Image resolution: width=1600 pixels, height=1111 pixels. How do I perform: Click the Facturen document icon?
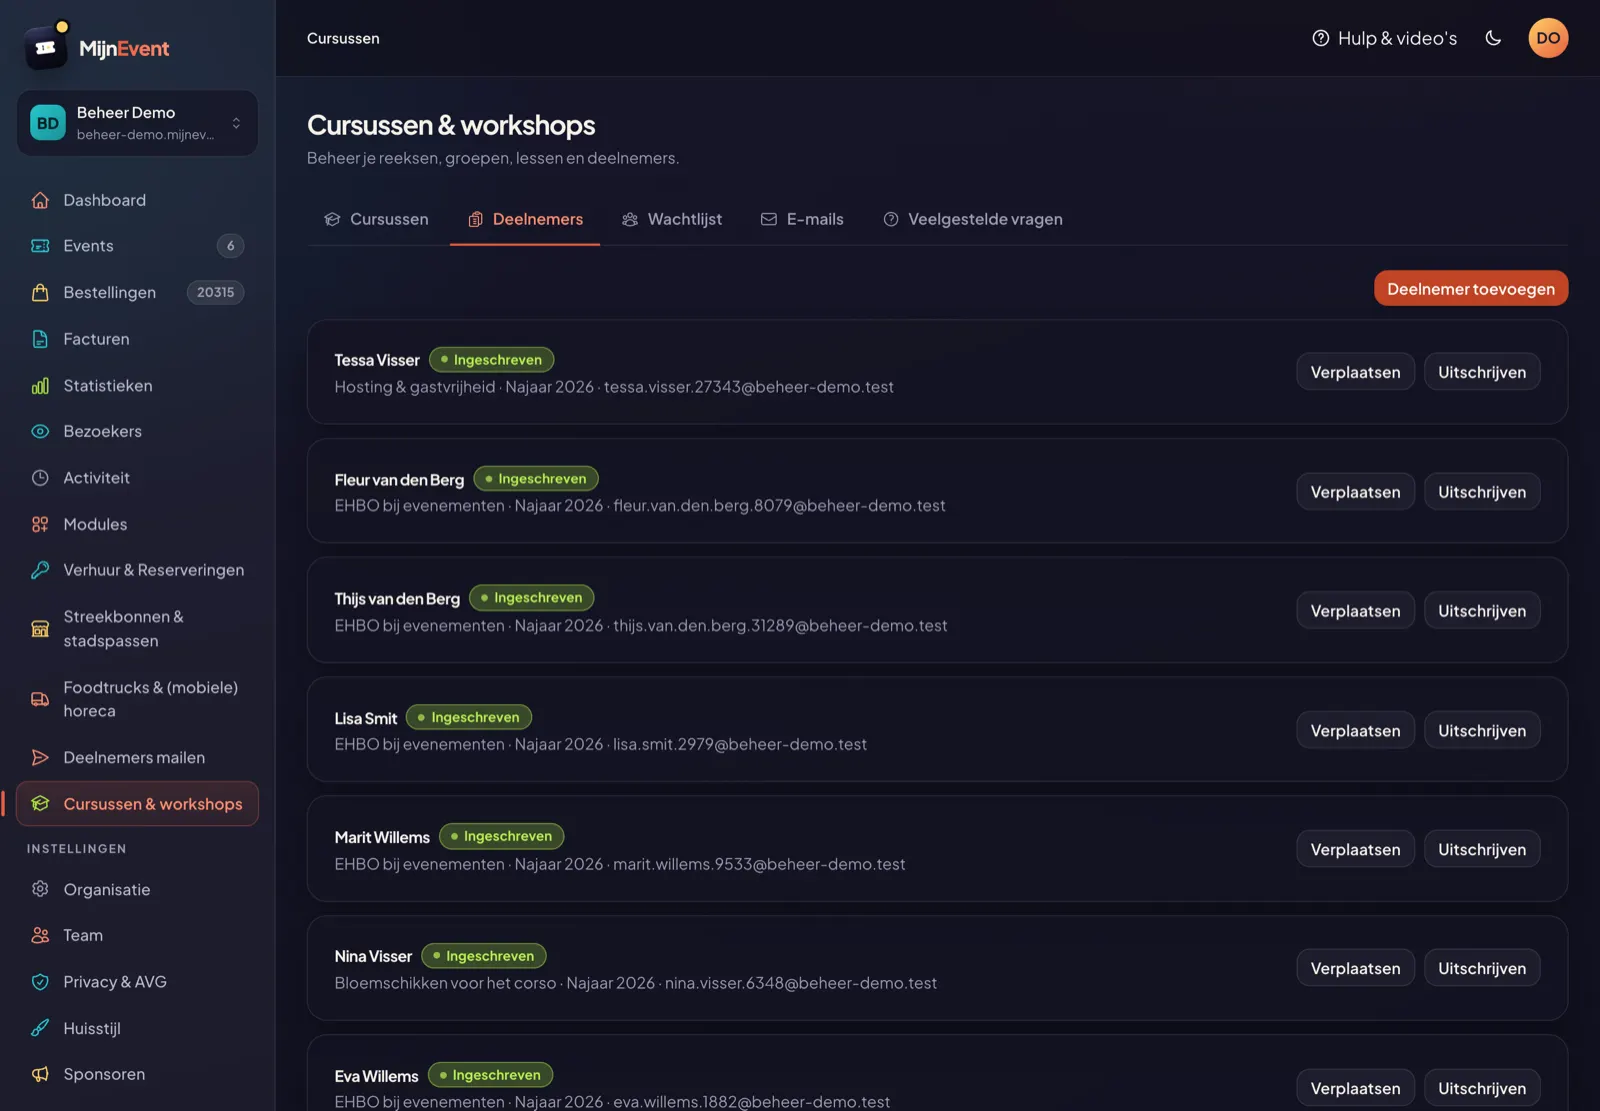[x=40, y=339]
